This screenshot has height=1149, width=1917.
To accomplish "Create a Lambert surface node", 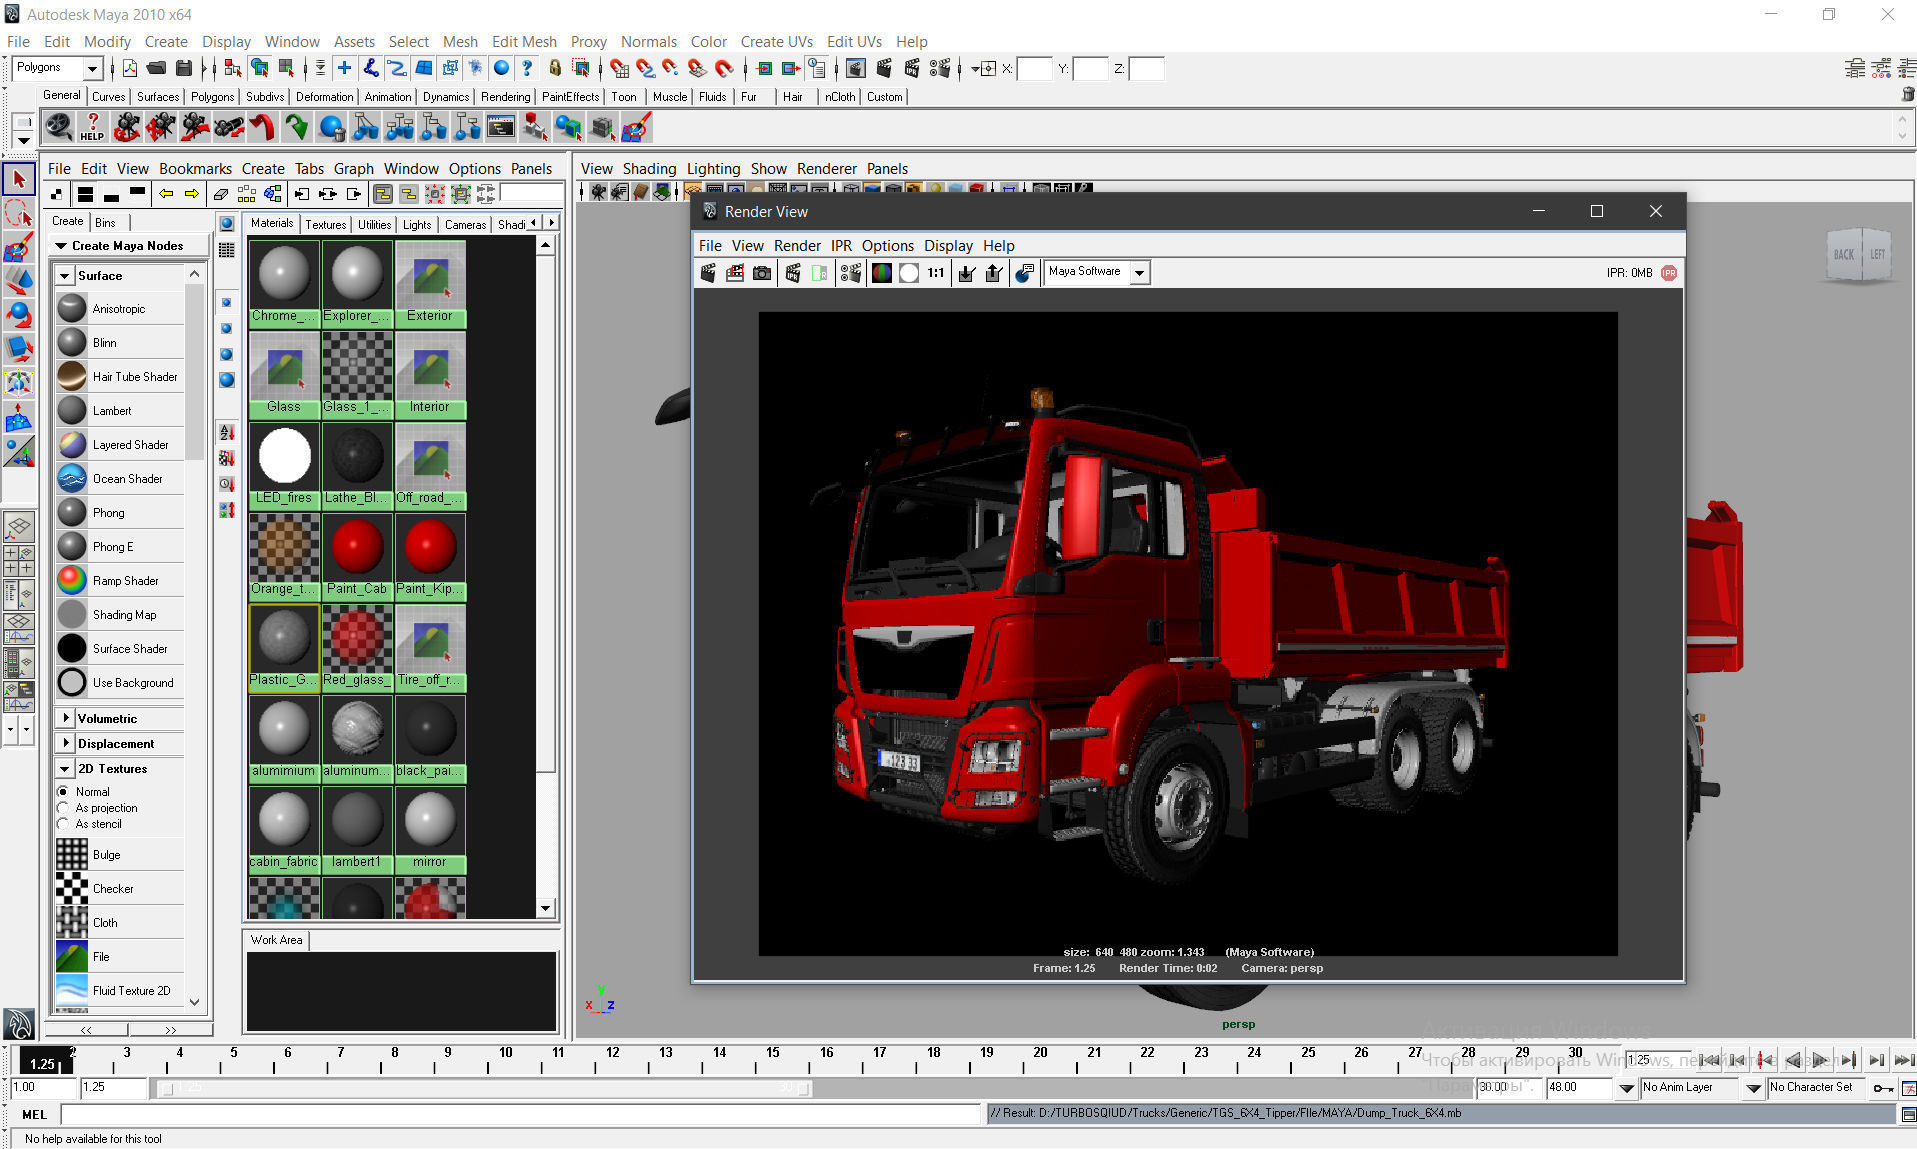I will point(120,410).
